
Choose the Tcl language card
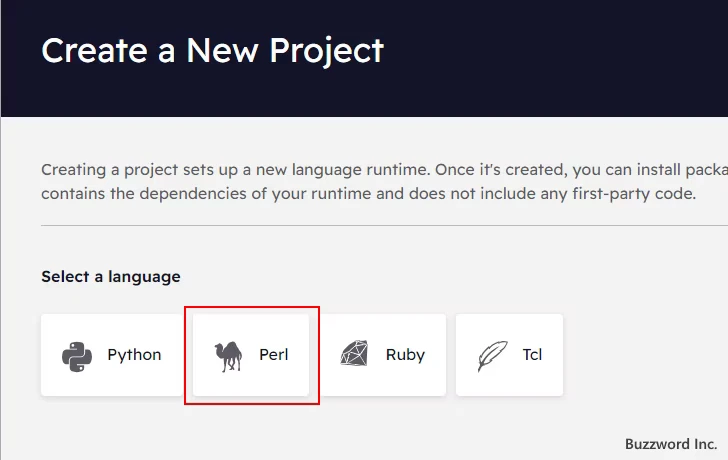point(509,355)
